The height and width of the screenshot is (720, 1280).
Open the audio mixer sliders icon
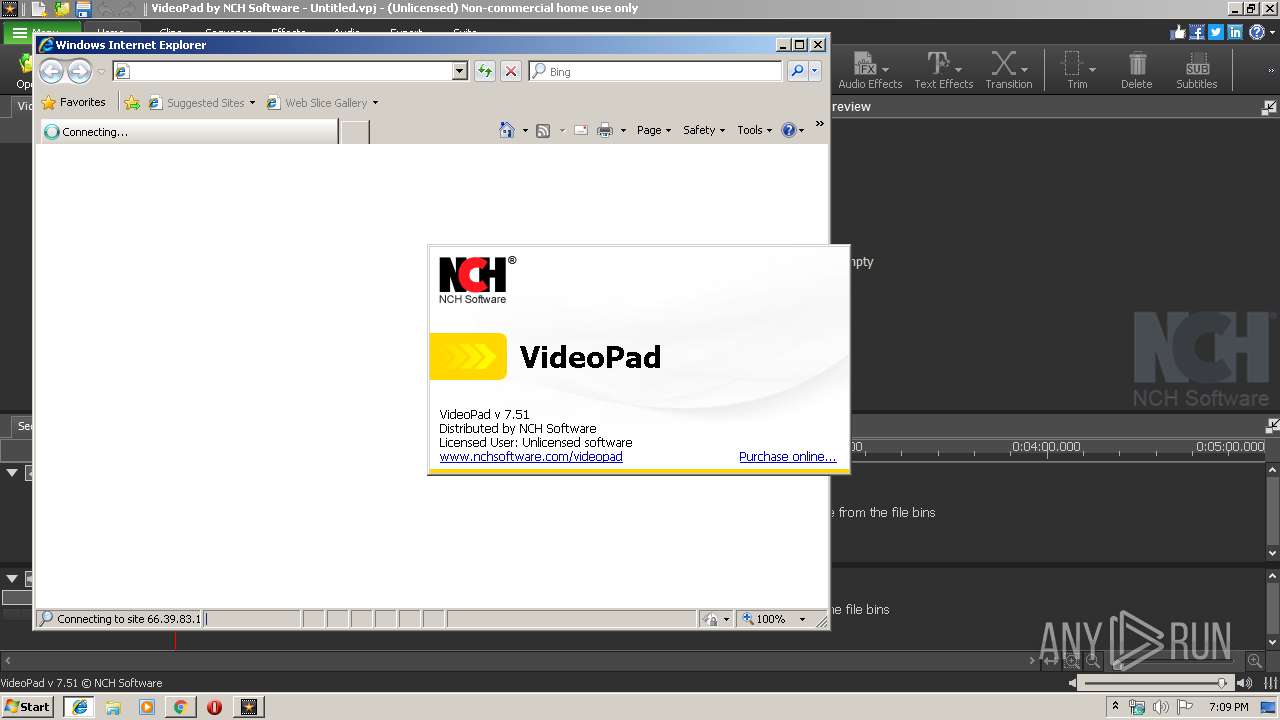coord(1271,683)
